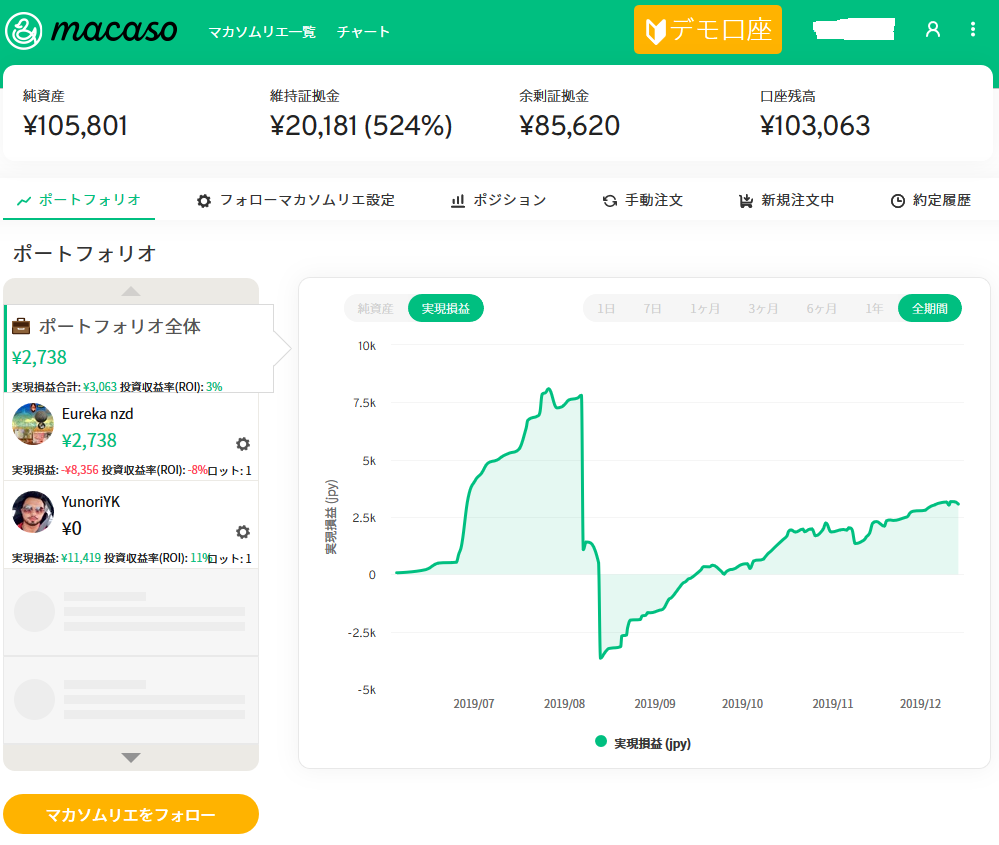Toggle 実現損益 (jpy) legend marker
Screen dimensions: 999x845
pos(601,742)
